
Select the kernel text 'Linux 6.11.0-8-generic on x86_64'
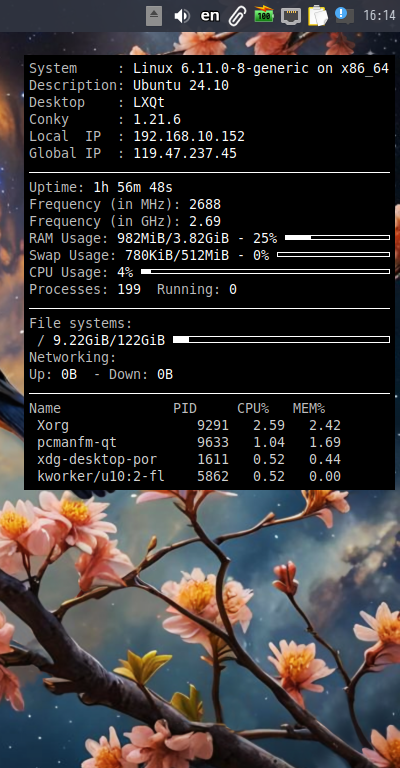[261, 69]
